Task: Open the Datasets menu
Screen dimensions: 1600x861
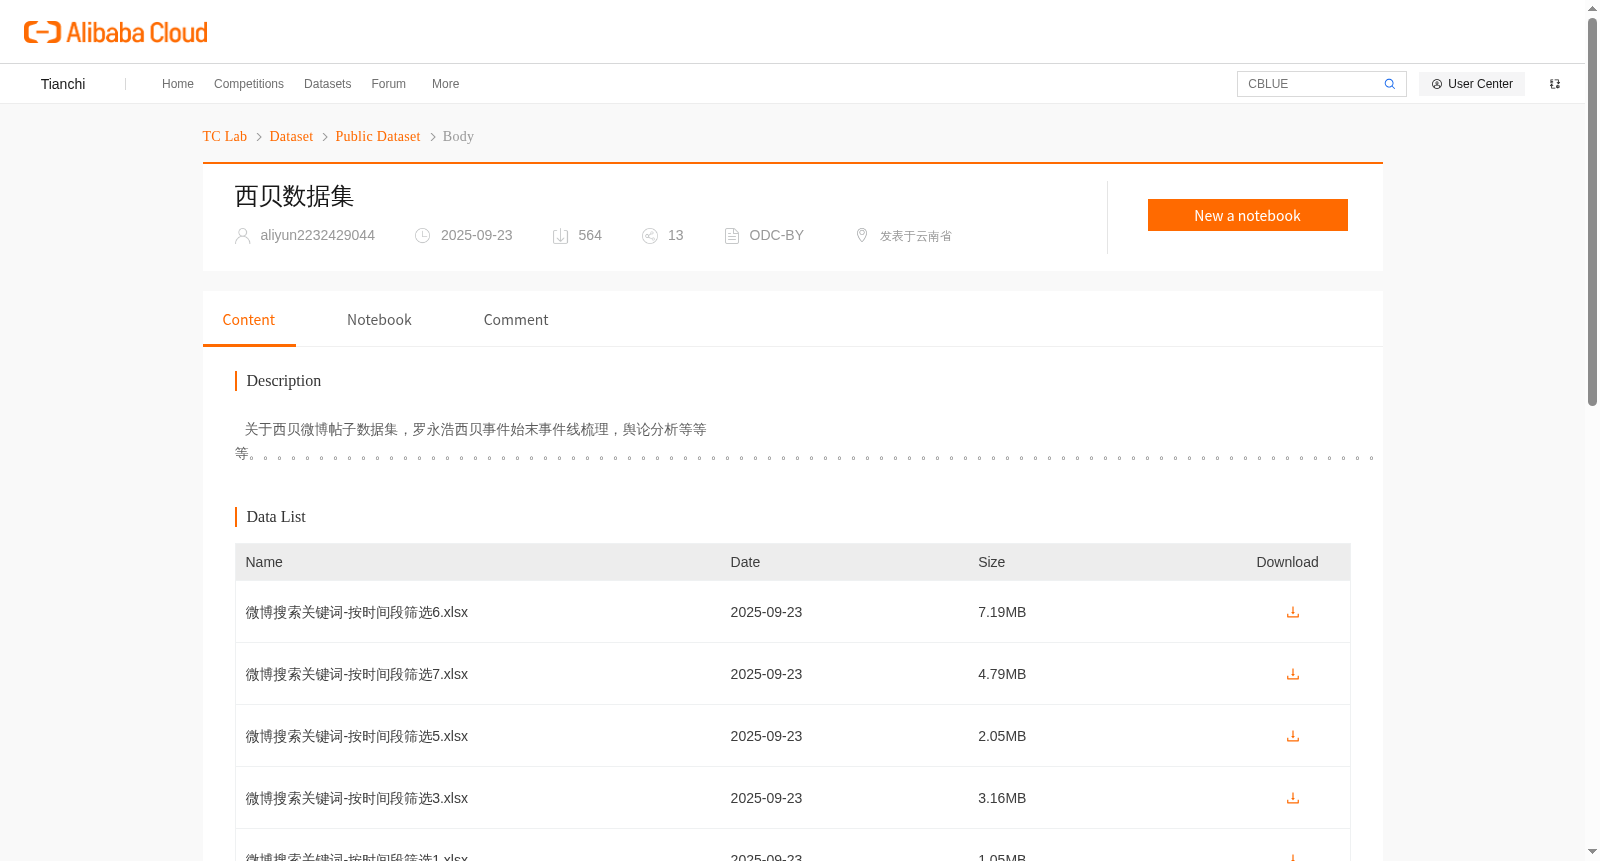Action: (327, 84)
